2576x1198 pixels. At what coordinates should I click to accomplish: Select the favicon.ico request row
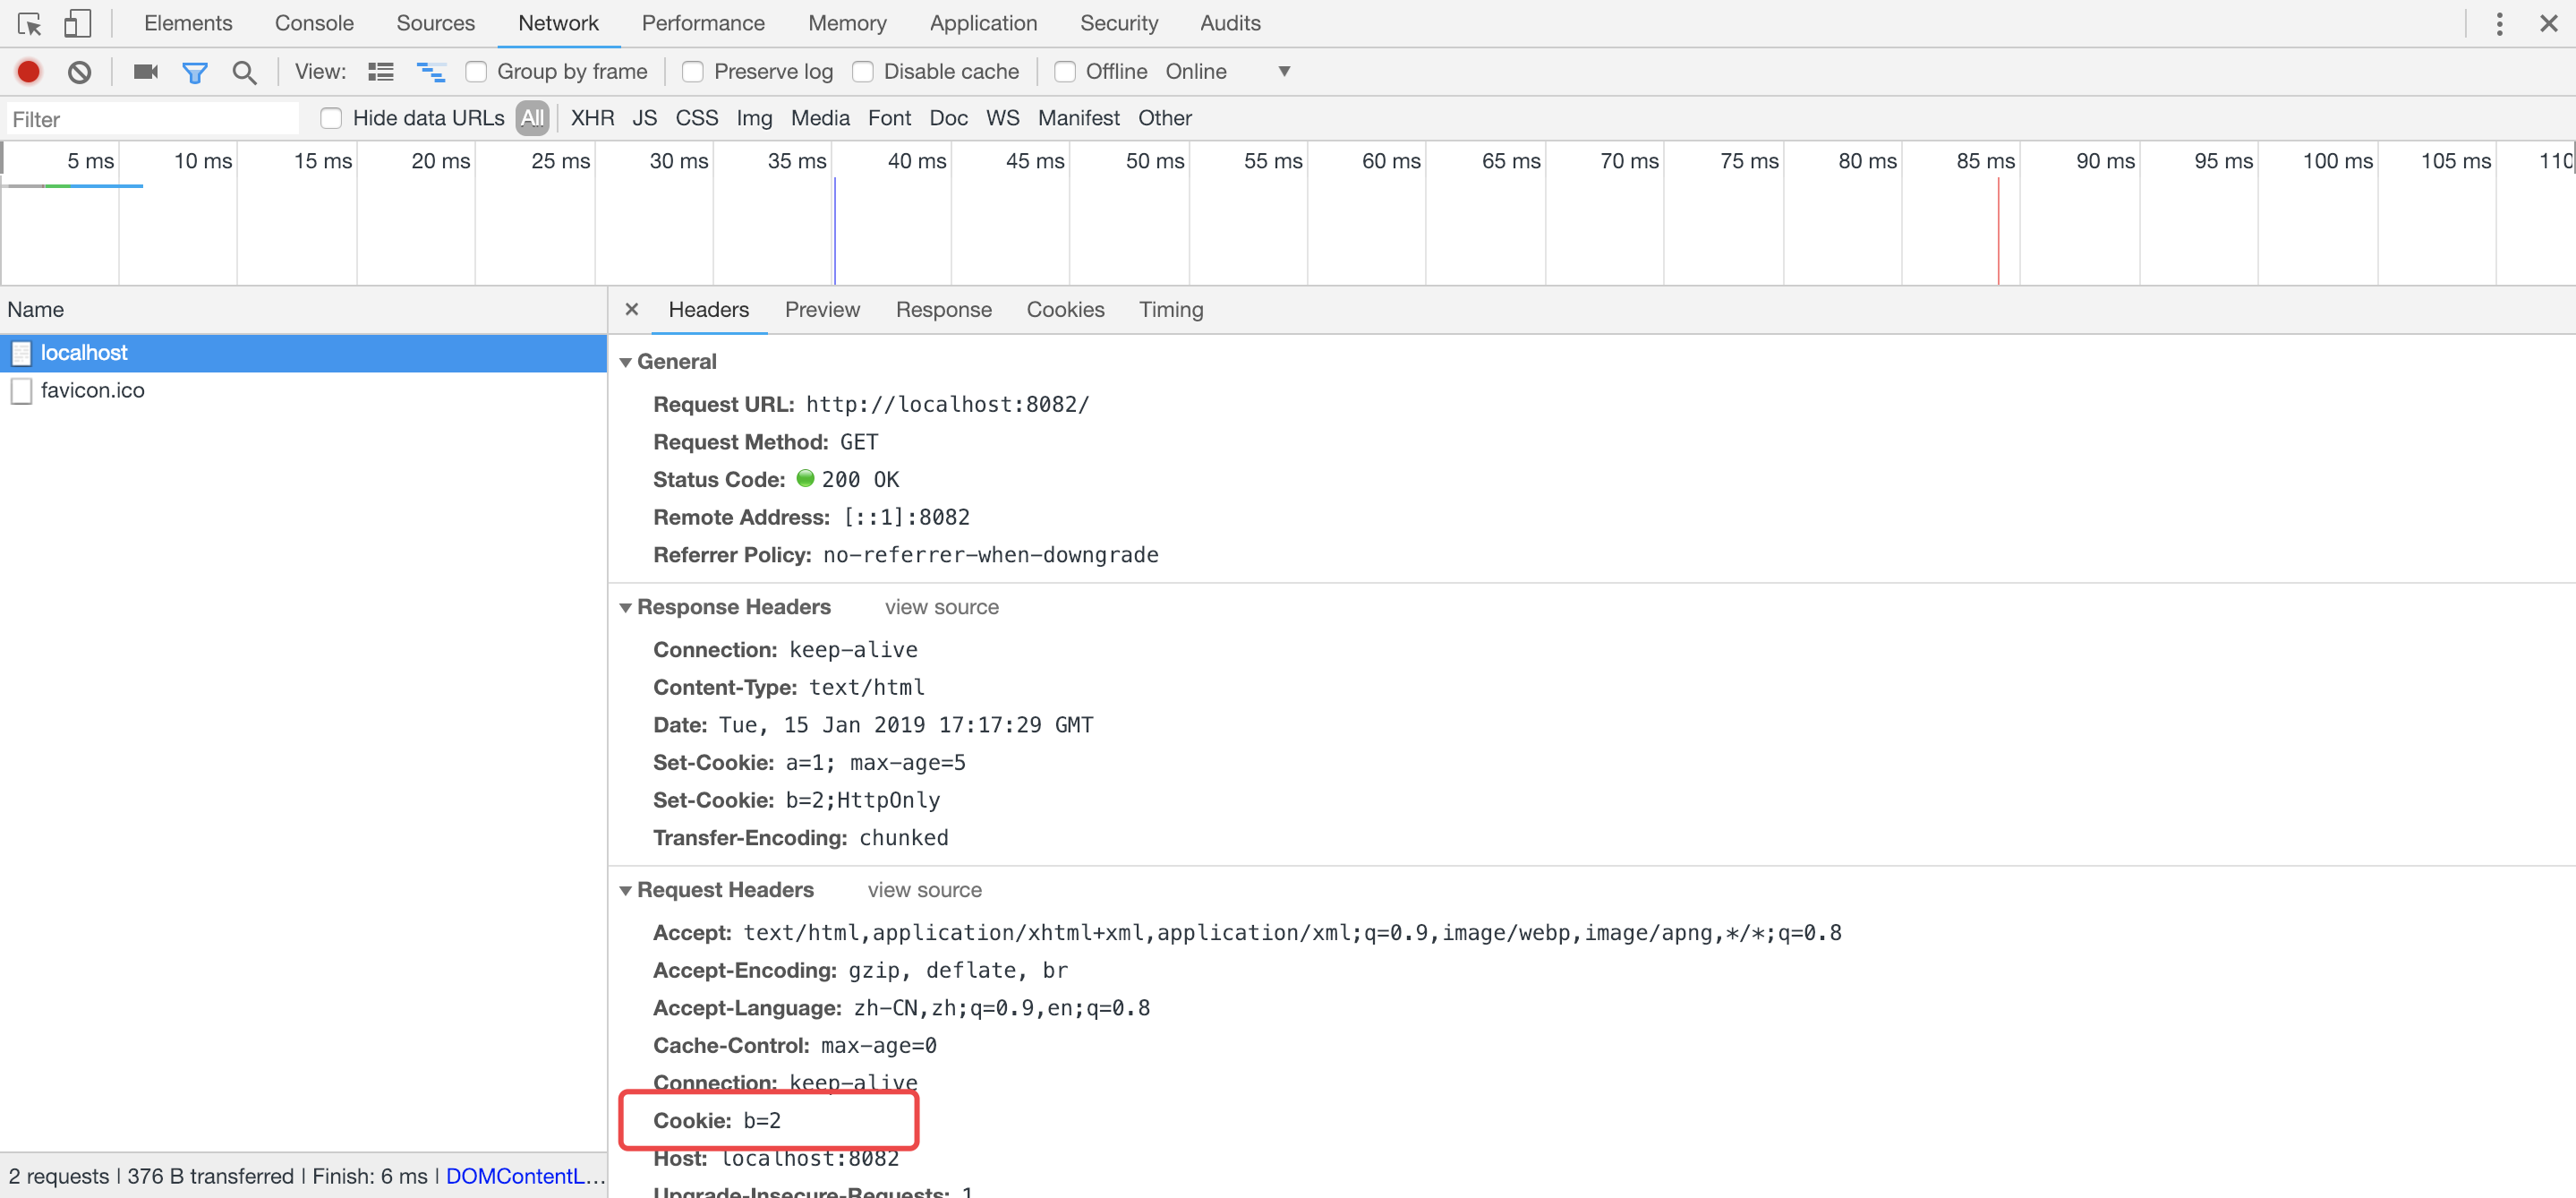(303, 391)
